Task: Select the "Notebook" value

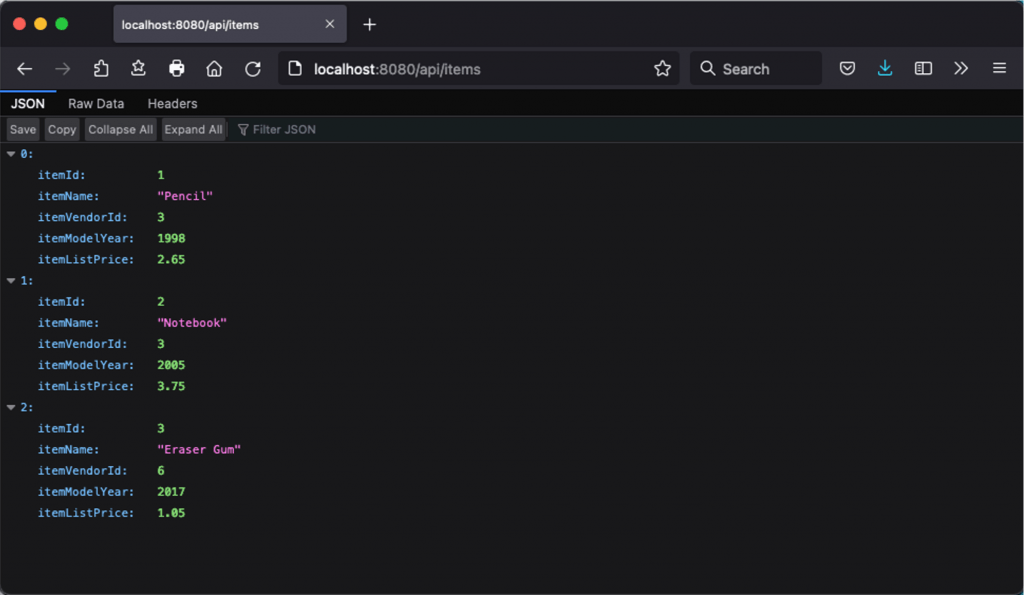Action: (x=192, y=323)
